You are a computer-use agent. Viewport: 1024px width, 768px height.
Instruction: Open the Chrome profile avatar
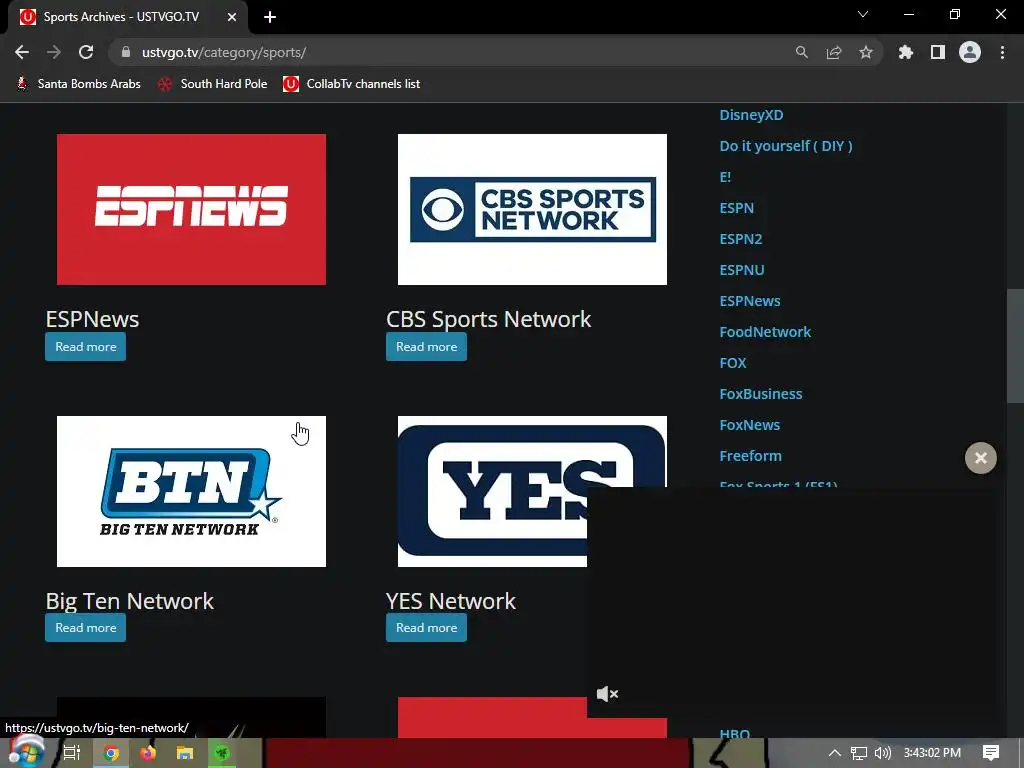coord(970,52)
